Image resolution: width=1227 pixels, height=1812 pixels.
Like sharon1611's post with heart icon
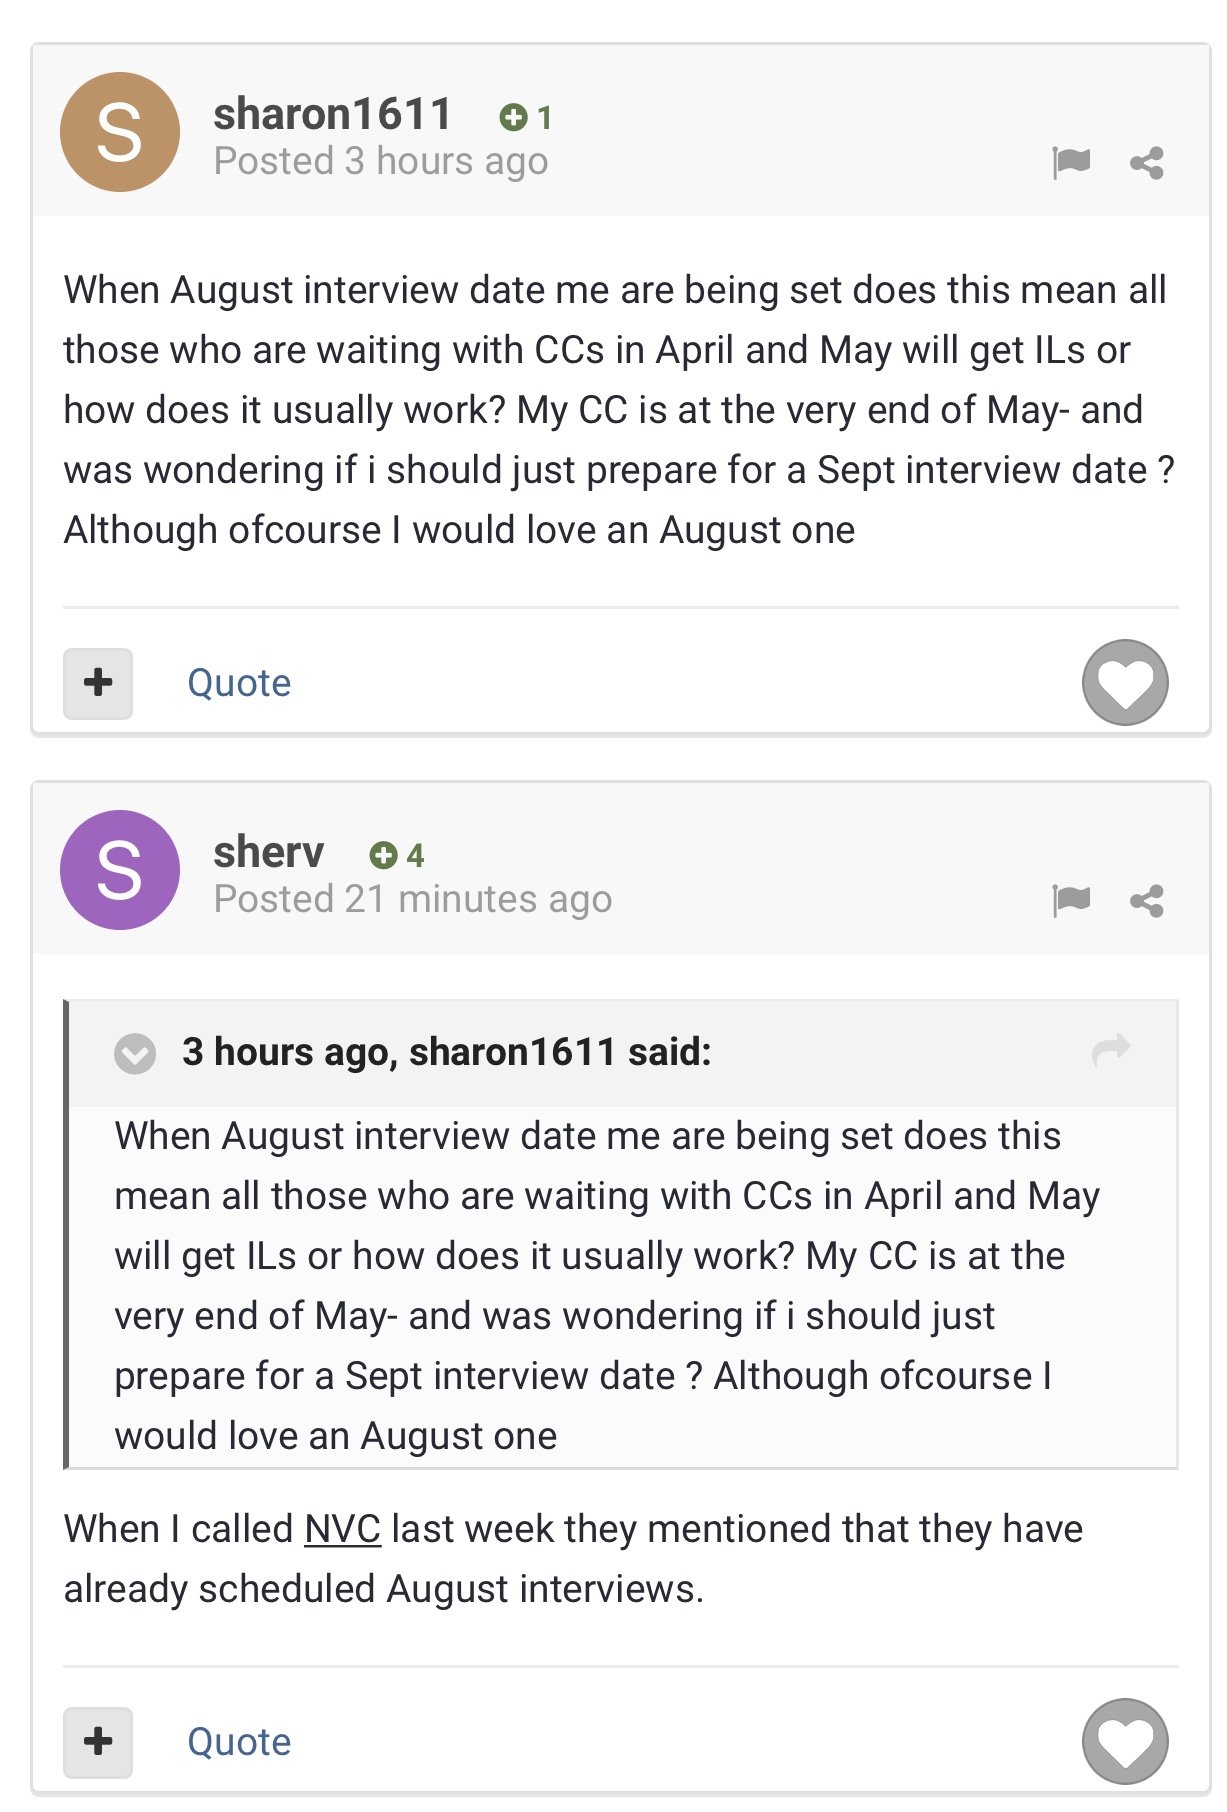pos(1125,682)
